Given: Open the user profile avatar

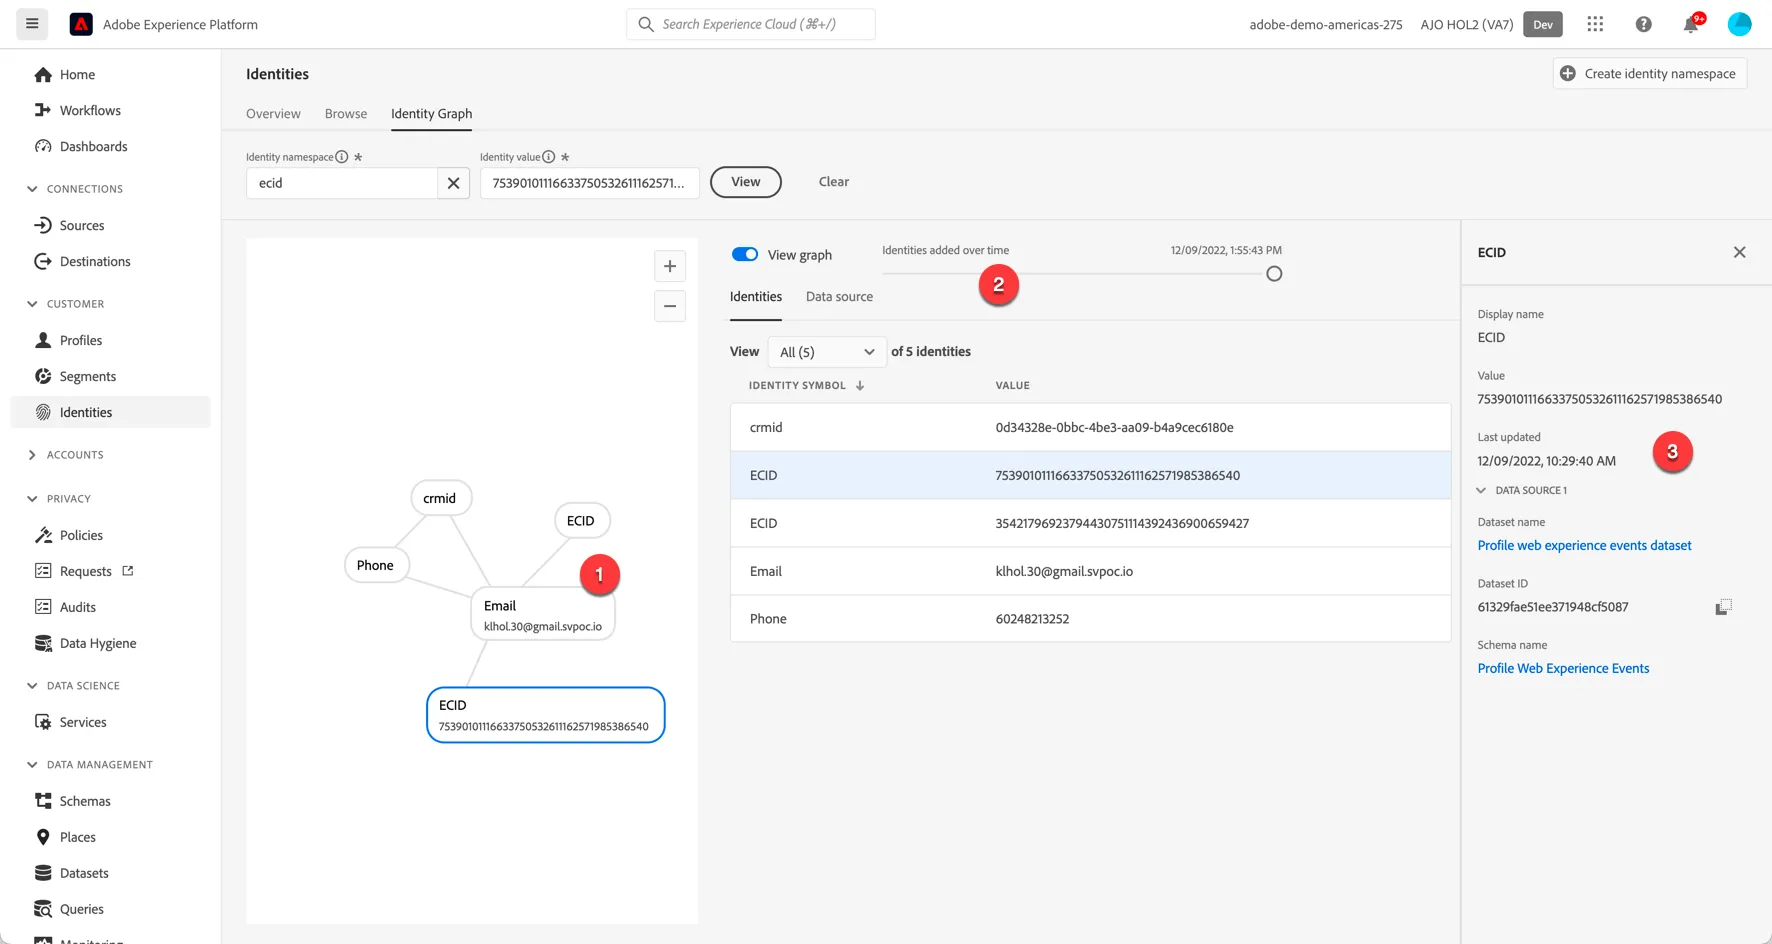Looking at the screenshot, I should click(1740, 24).
